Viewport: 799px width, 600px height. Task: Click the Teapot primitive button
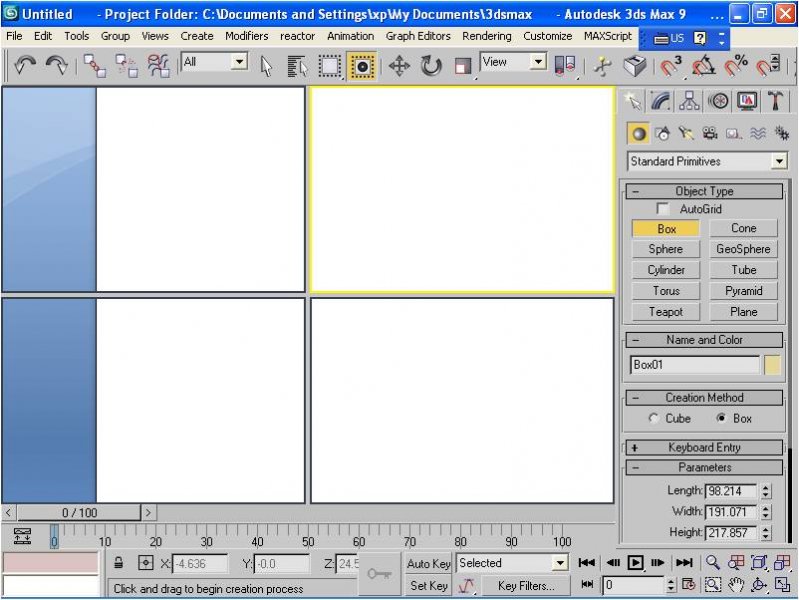click(666, 312)
